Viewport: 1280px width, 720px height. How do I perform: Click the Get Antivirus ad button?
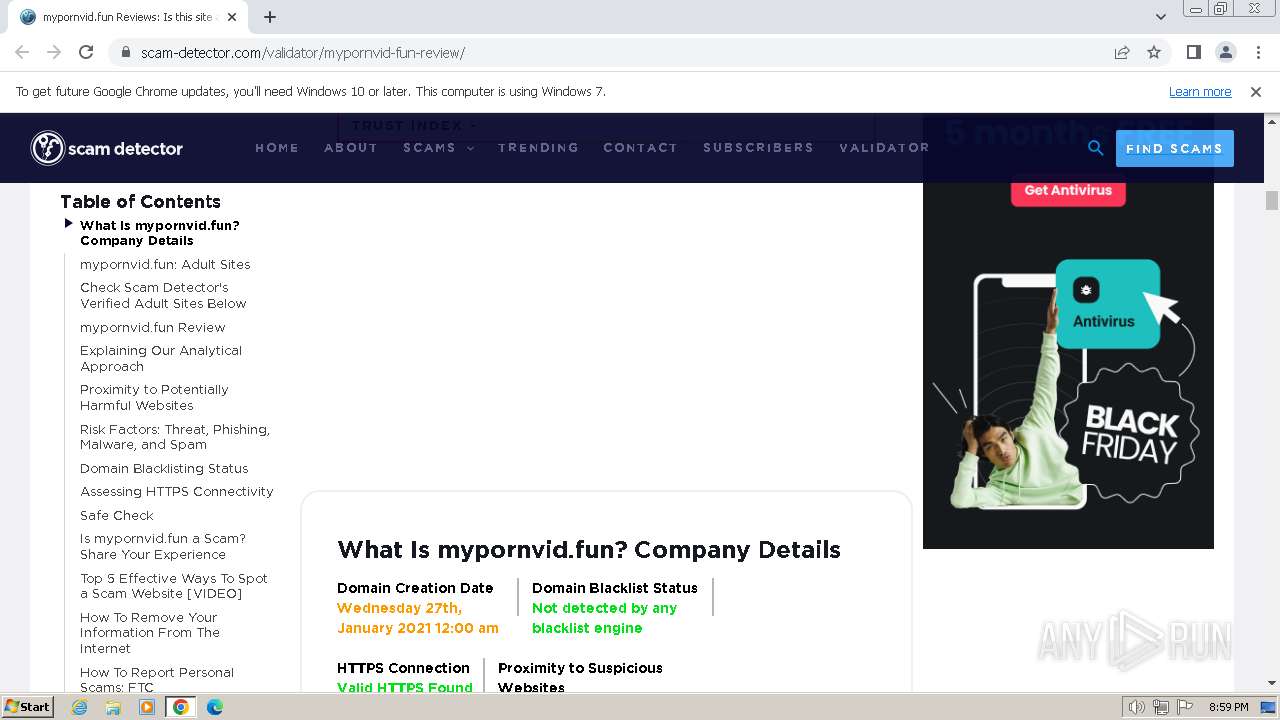point(1068,190)
